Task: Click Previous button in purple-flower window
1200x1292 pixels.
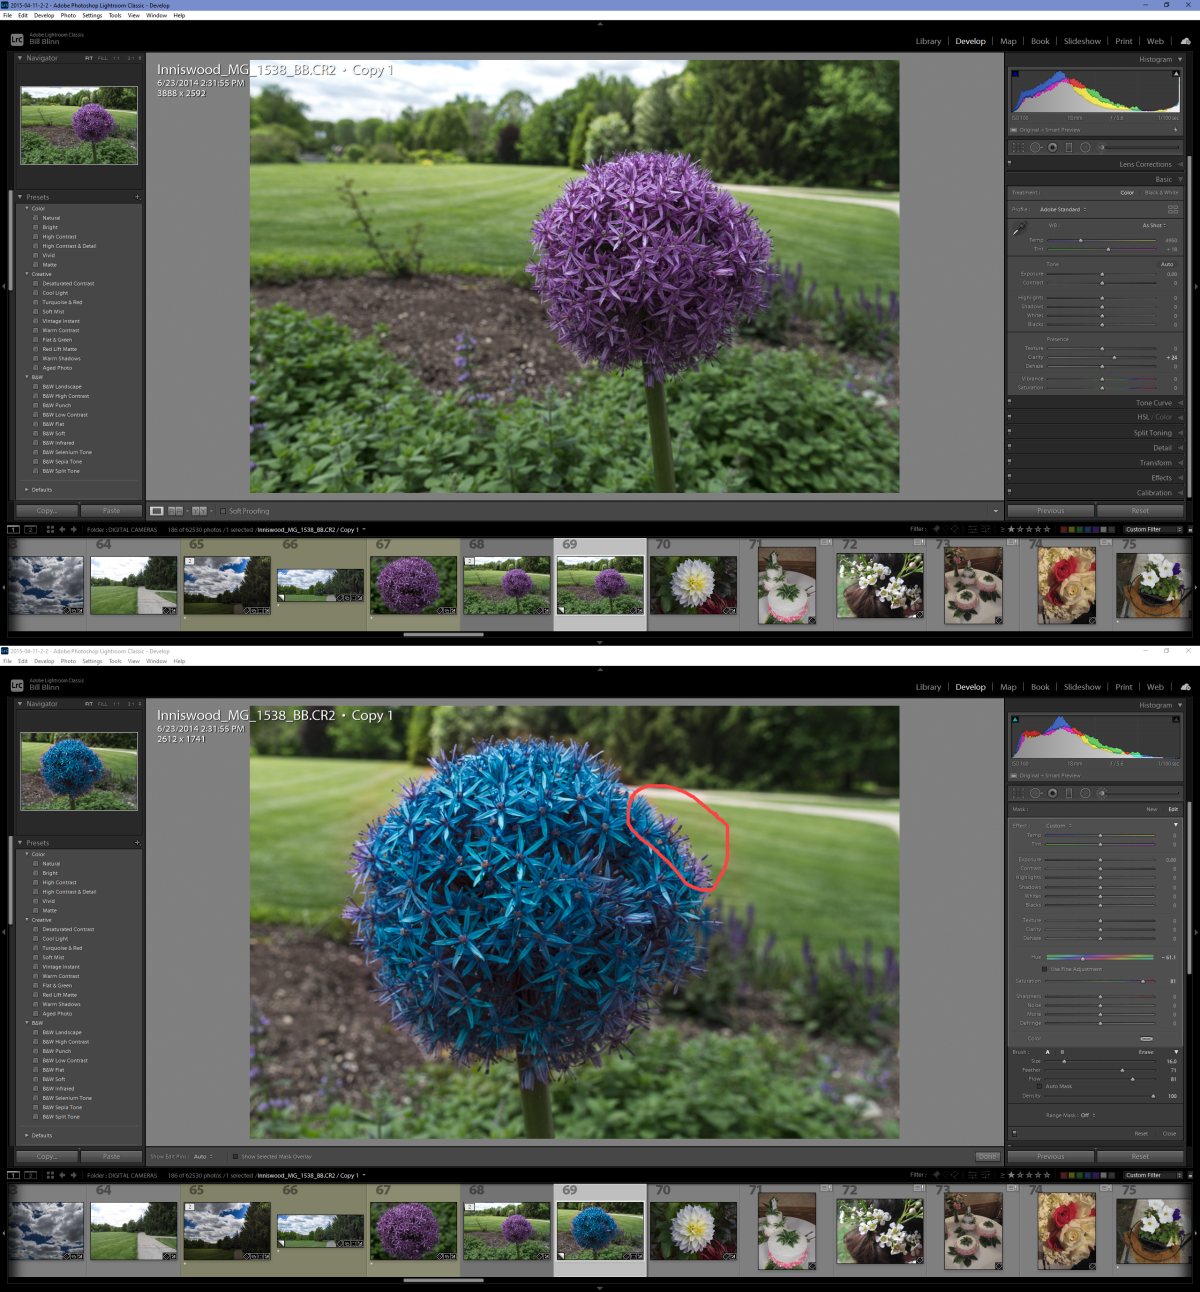Action: click(1050, 511)
